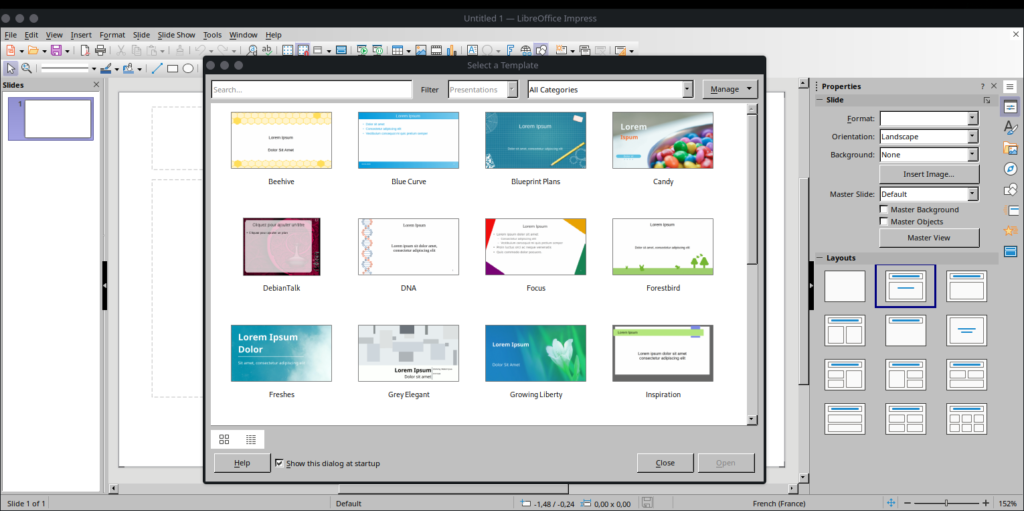The height and width of the screenshot is (511, 1024).
Task: Enable the Master Objects checkbox
Action: point(884,222)
